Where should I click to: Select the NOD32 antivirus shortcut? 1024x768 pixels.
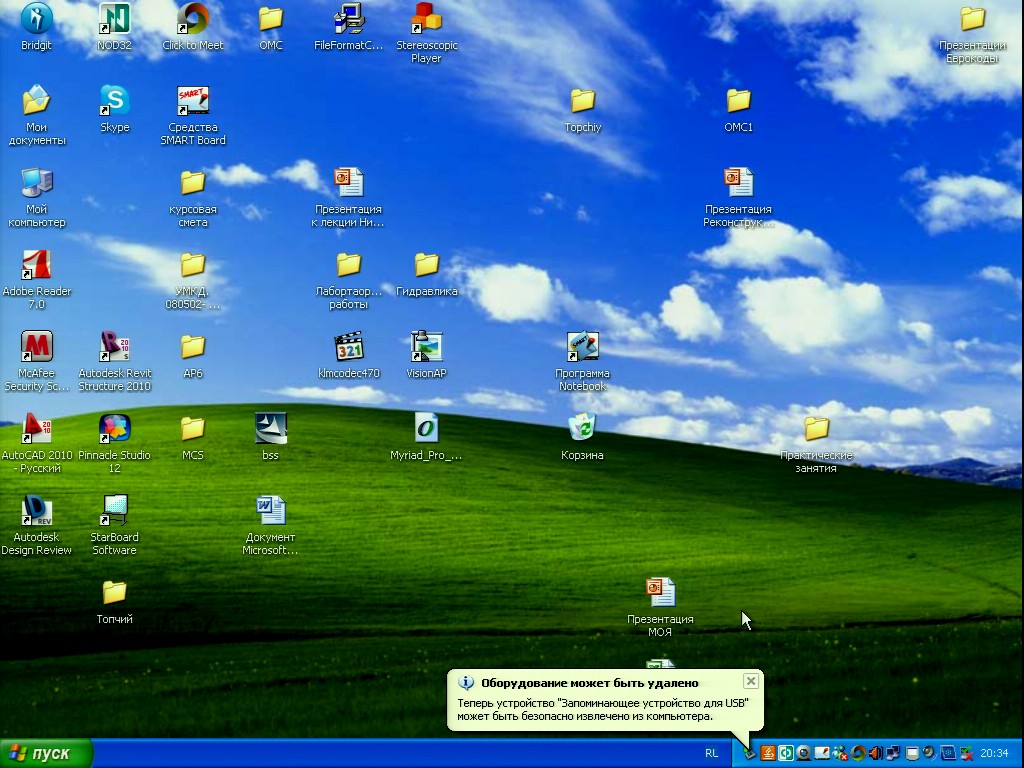(114, 26)
